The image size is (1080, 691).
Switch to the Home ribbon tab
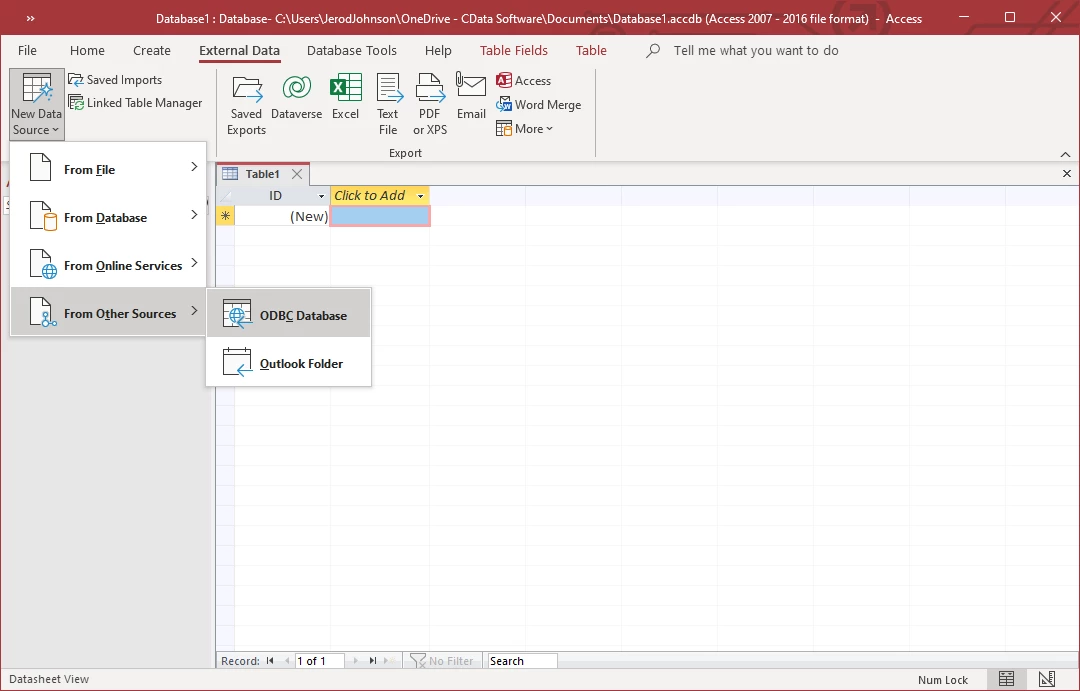87,50
